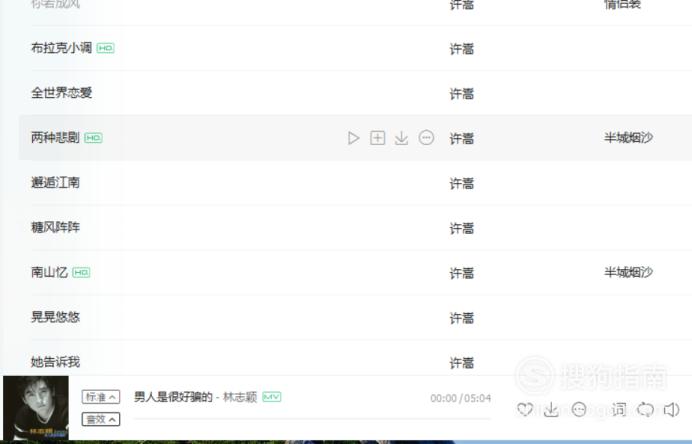This screenshot has width=692, height=444.
Task: Open the album cover thumbnail
Action: pos(36,407)
